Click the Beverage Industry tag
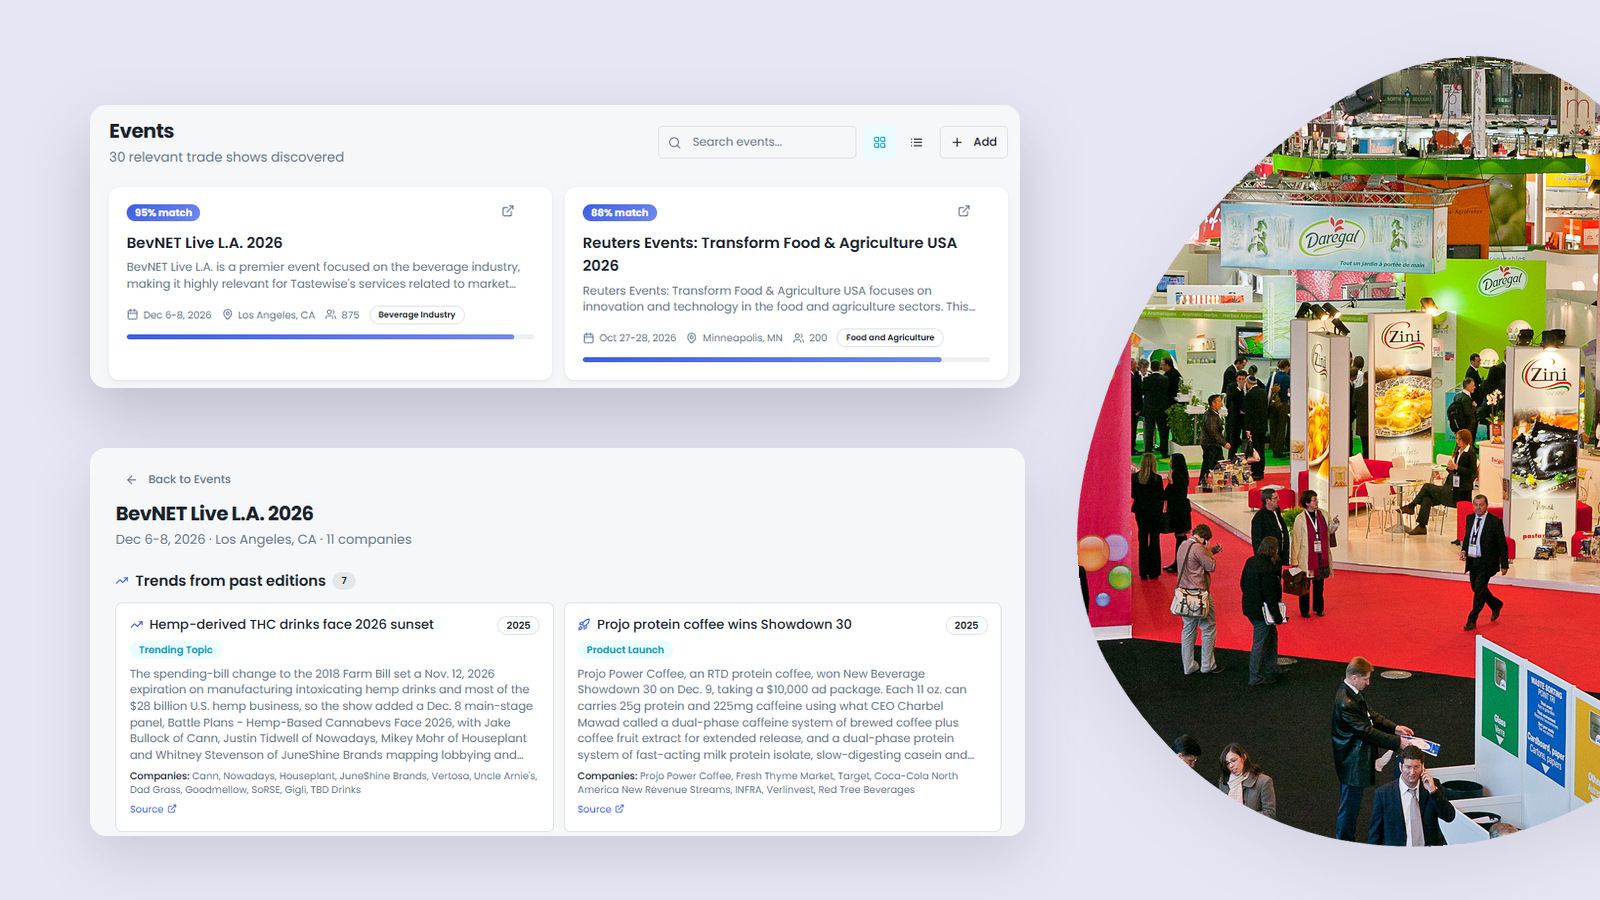Viewport: 1600px width, 900px height. 417,315
